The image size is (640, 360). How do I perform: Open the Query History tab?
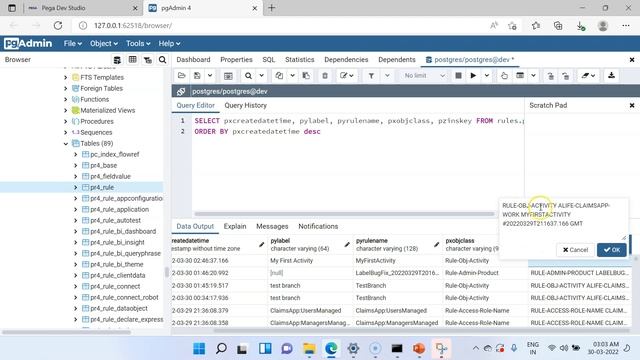[x=245, y=105]
